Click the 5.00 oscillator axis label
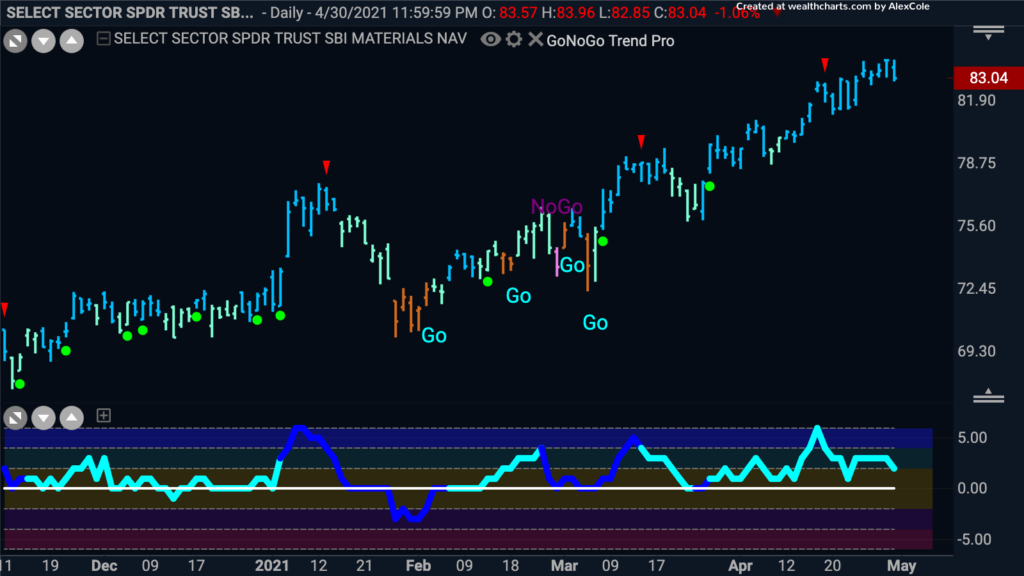The image size is (1024, 576). pyautogui.click(x=972, y=438)
